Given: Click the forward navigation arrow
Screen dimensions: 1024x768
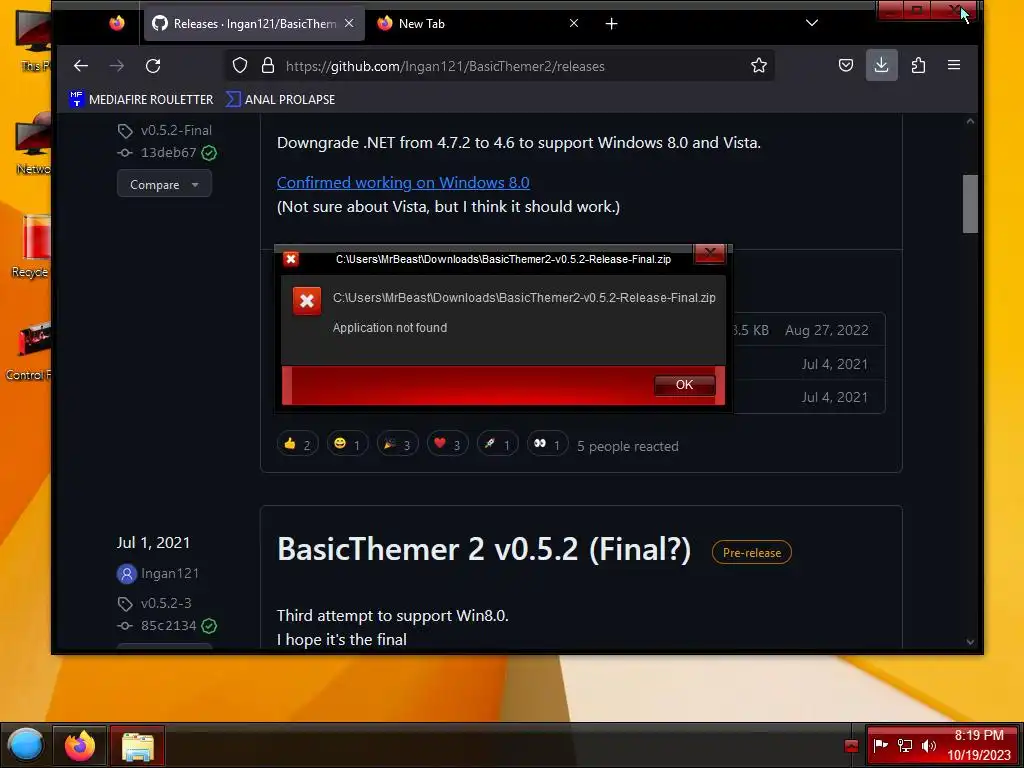Looking at the screenshot, I should [x=117, y=66].
